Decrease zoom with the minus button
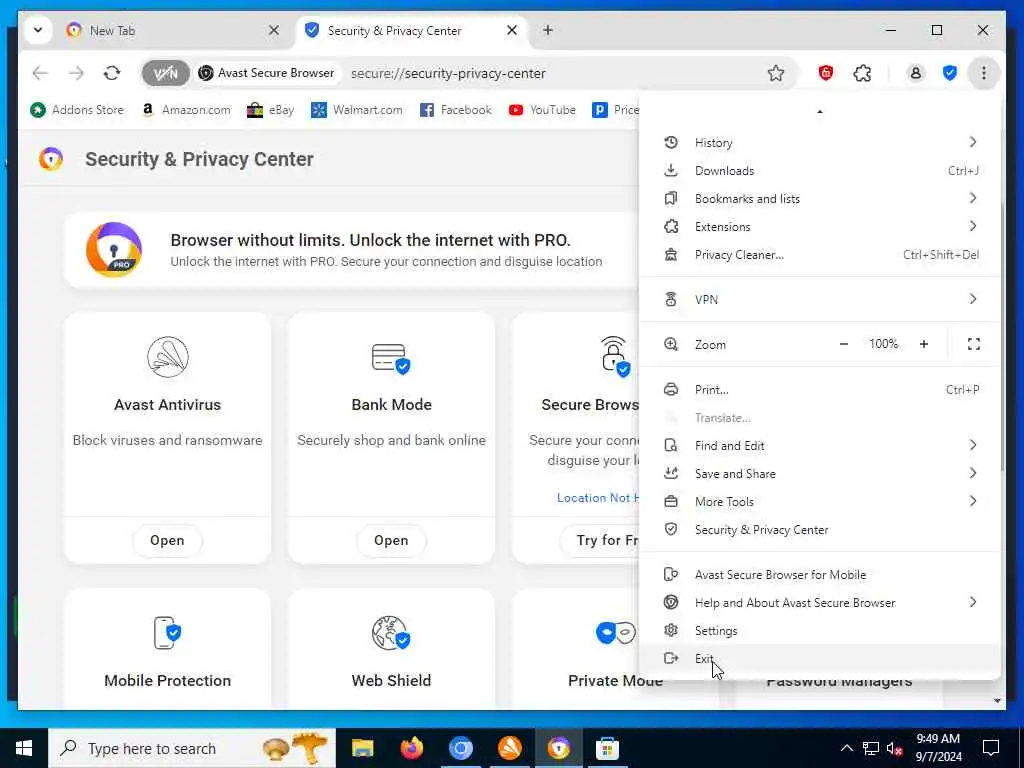 point(844,344)
